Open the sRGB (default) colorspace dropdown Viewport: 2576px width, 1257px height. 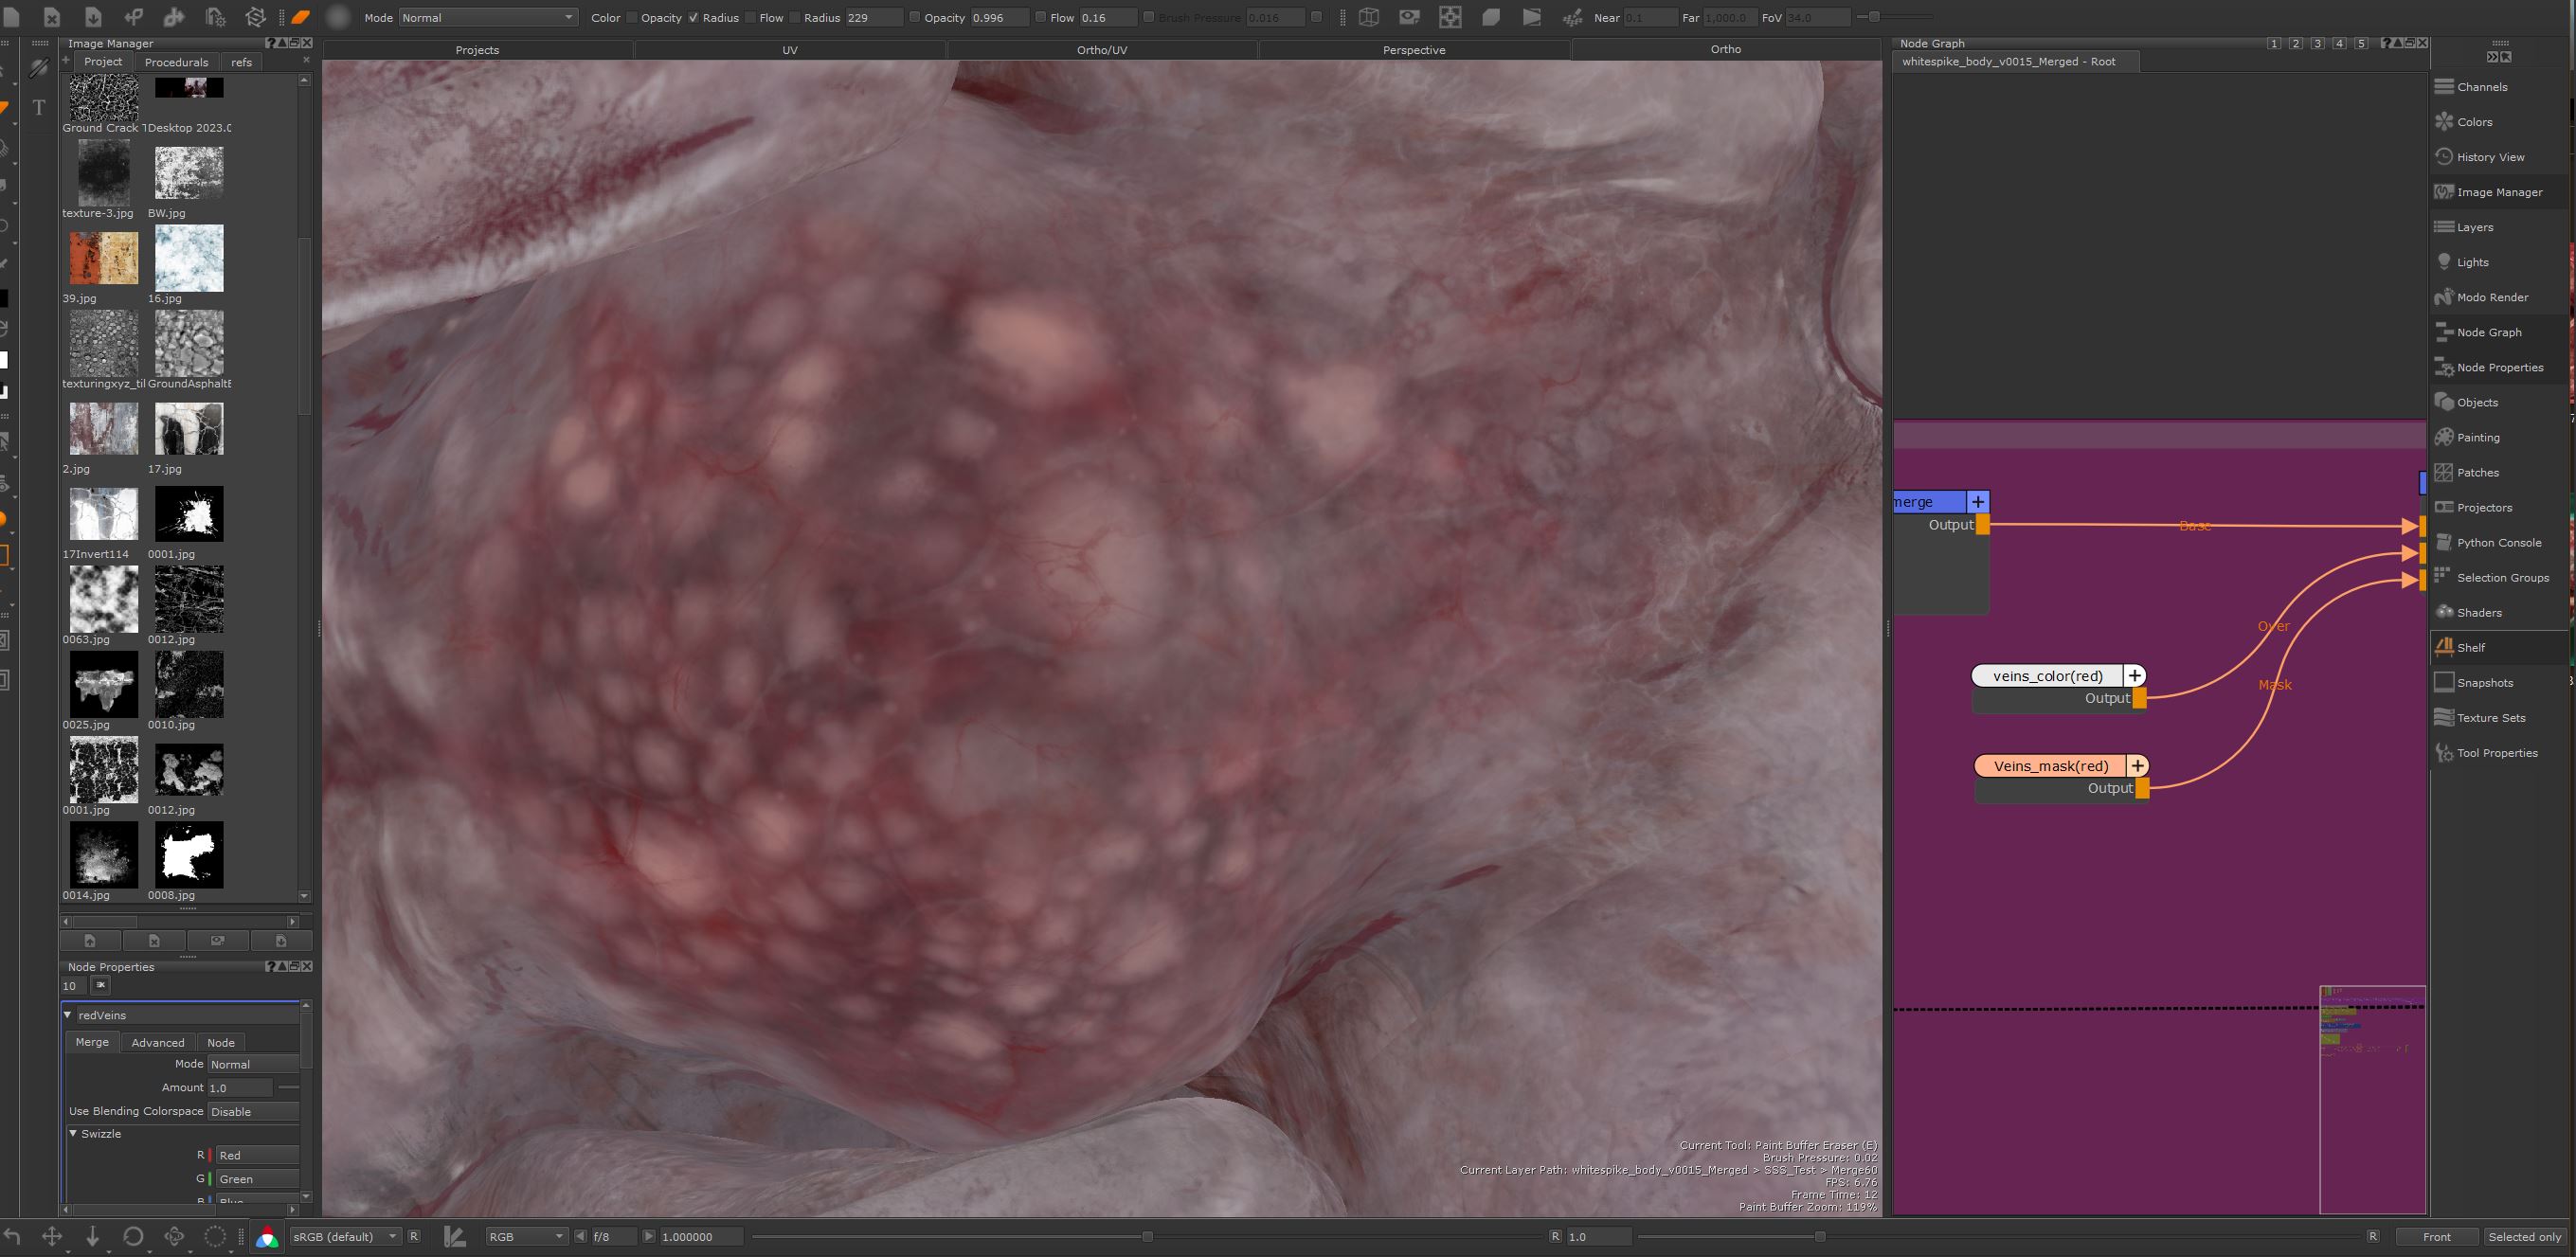click(x=344, y=1237)
